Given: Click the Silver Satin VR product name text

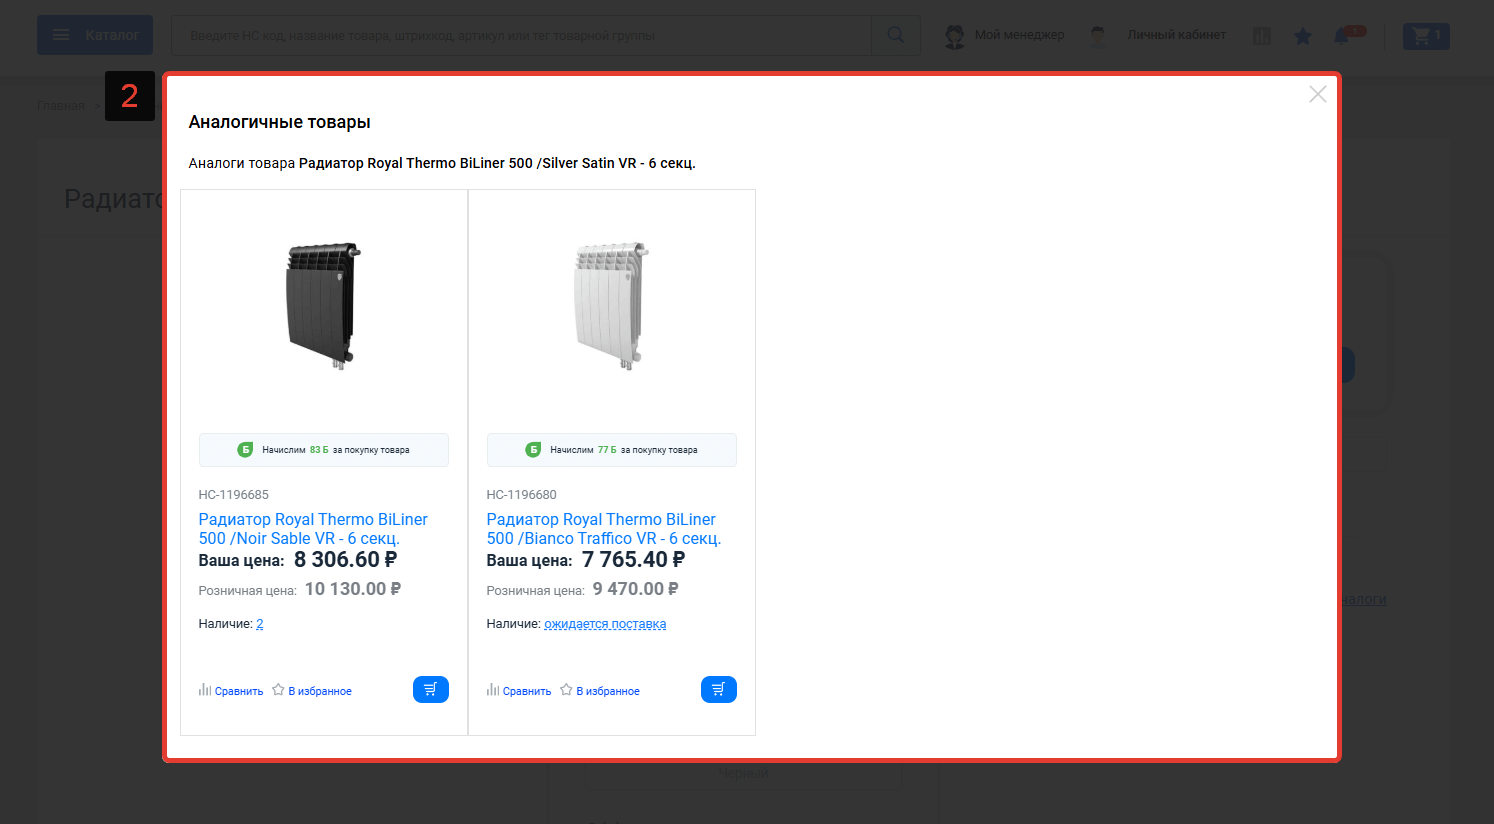Looking at the screenshot, I should click(497, 163).
